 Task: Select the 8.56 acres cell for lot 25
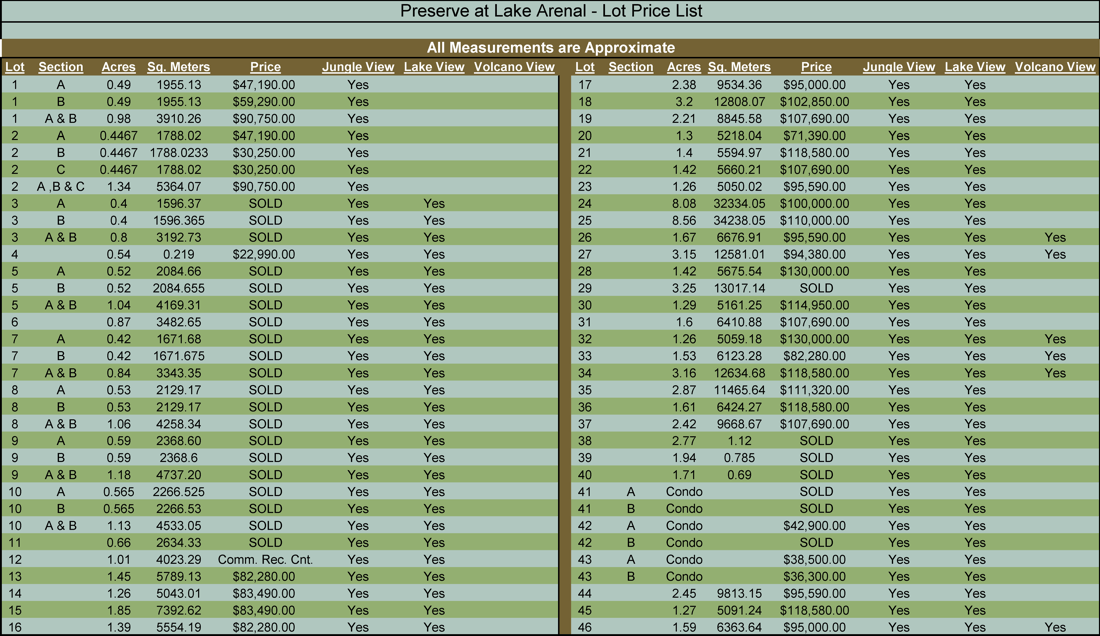click(x=684, y=221)
